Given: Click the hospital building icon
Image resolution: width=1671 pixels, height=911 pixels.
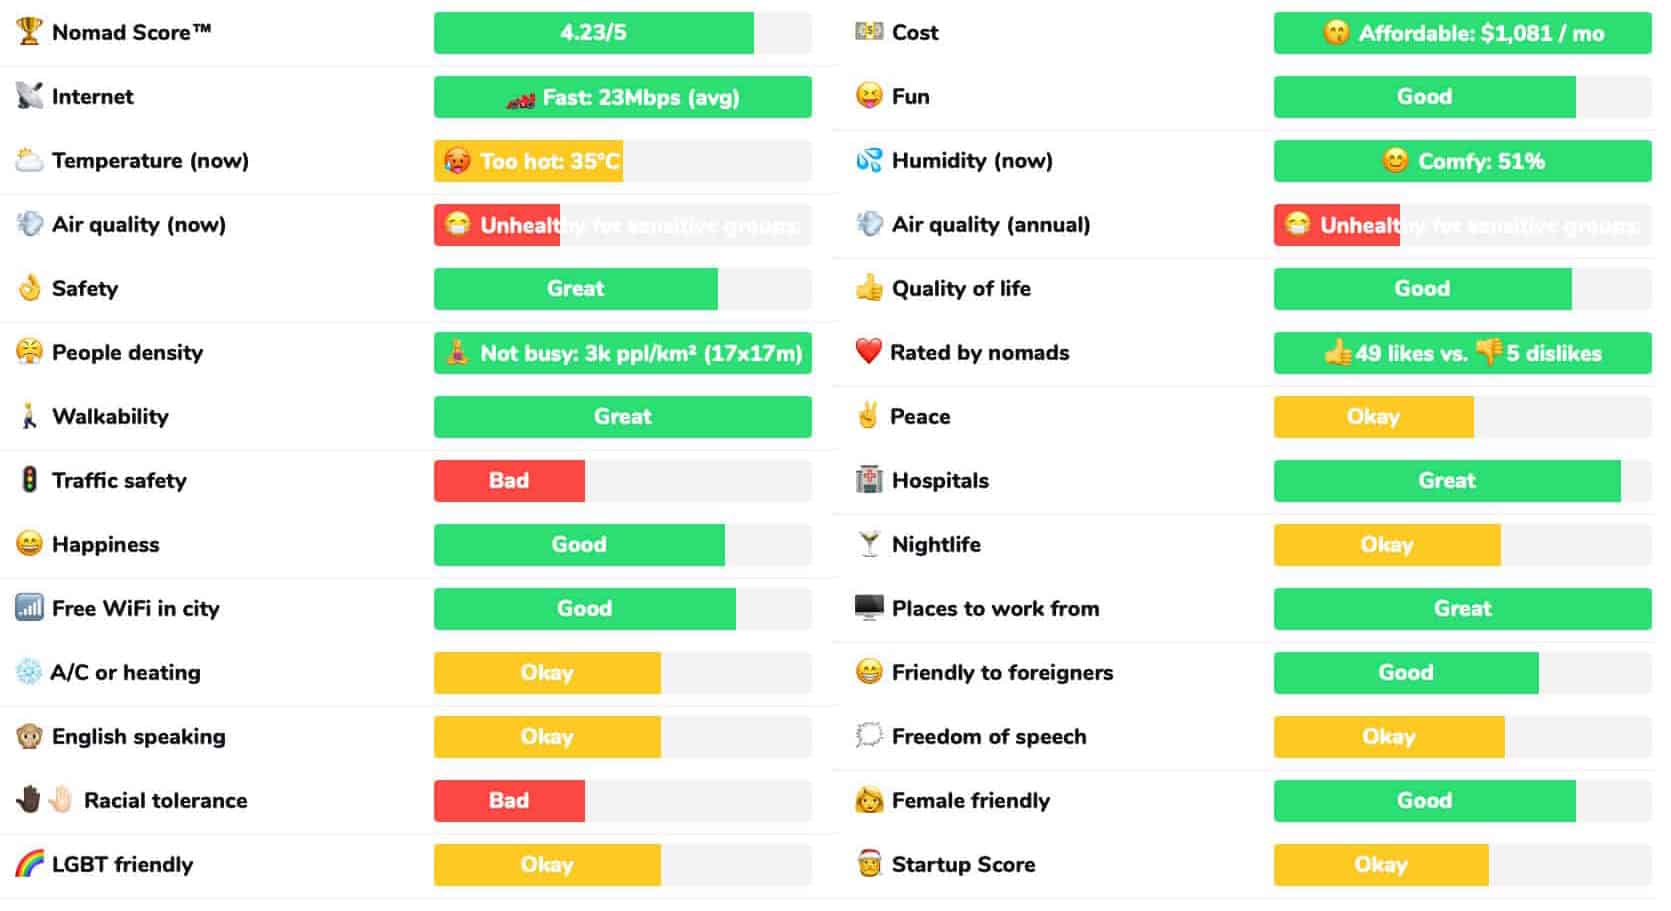Looking at the screenshot, I should [x=869, y=480].
